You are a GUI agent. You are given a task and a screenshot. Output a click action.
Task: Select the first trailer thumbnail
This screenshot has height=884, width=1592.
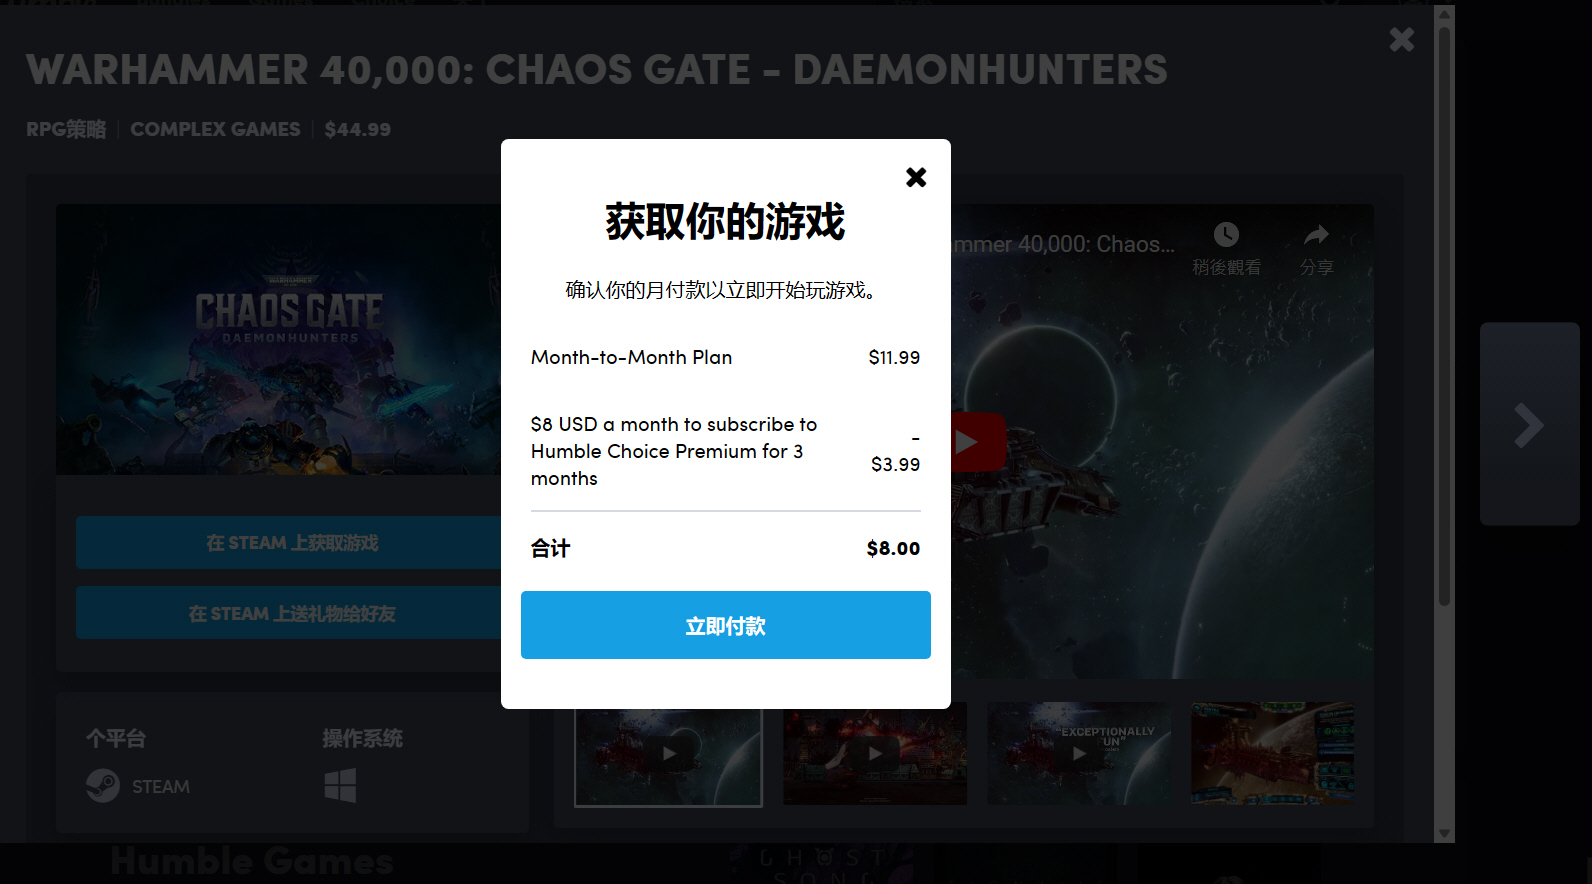[668, 755]
